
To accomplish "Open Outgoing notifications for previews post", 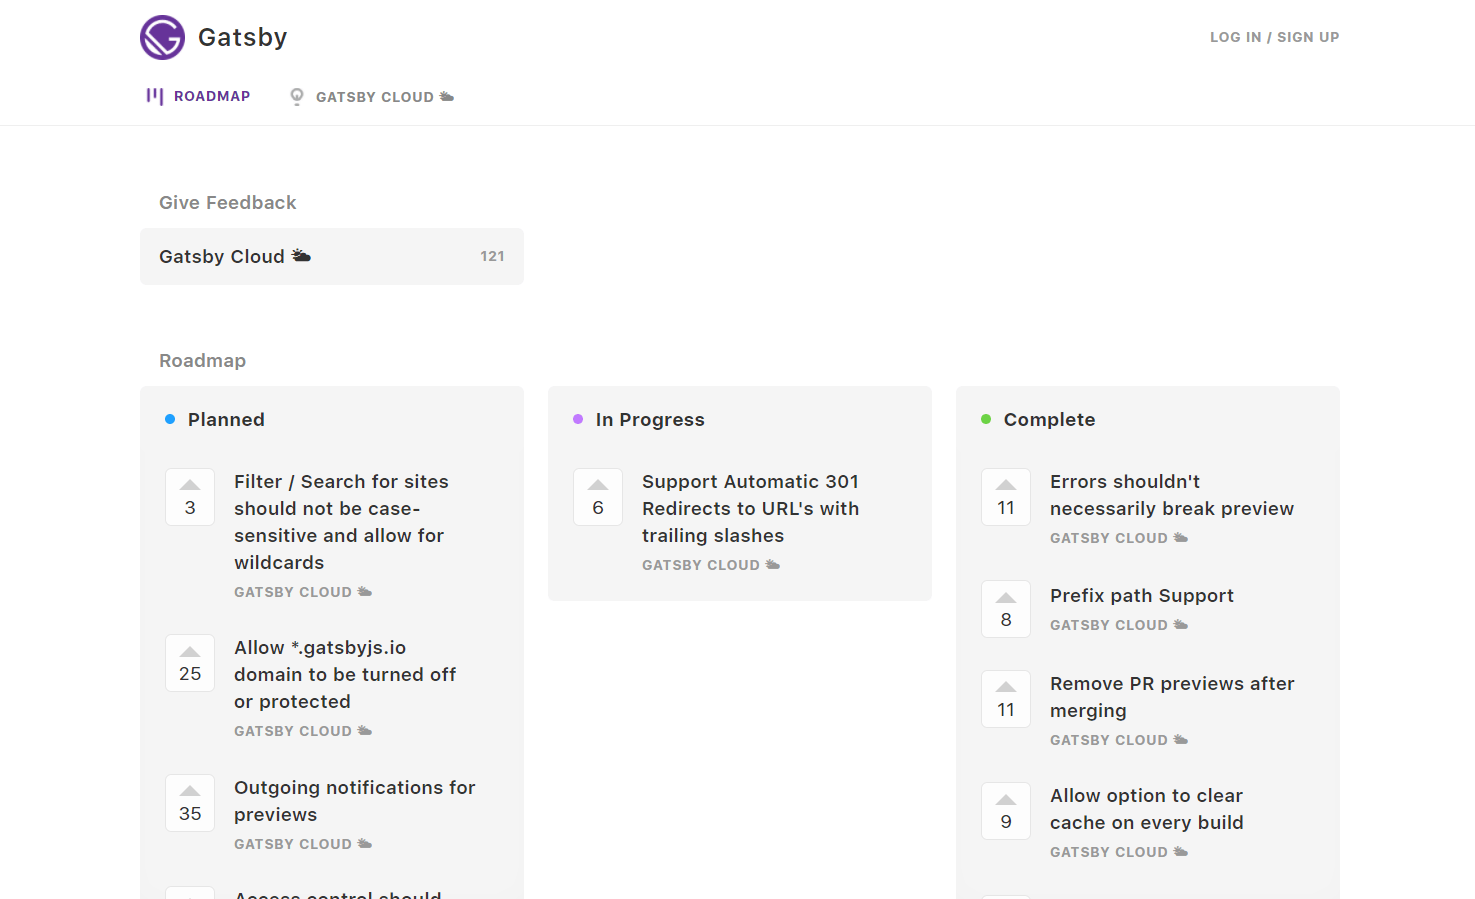I will click(x=355, y=801).
